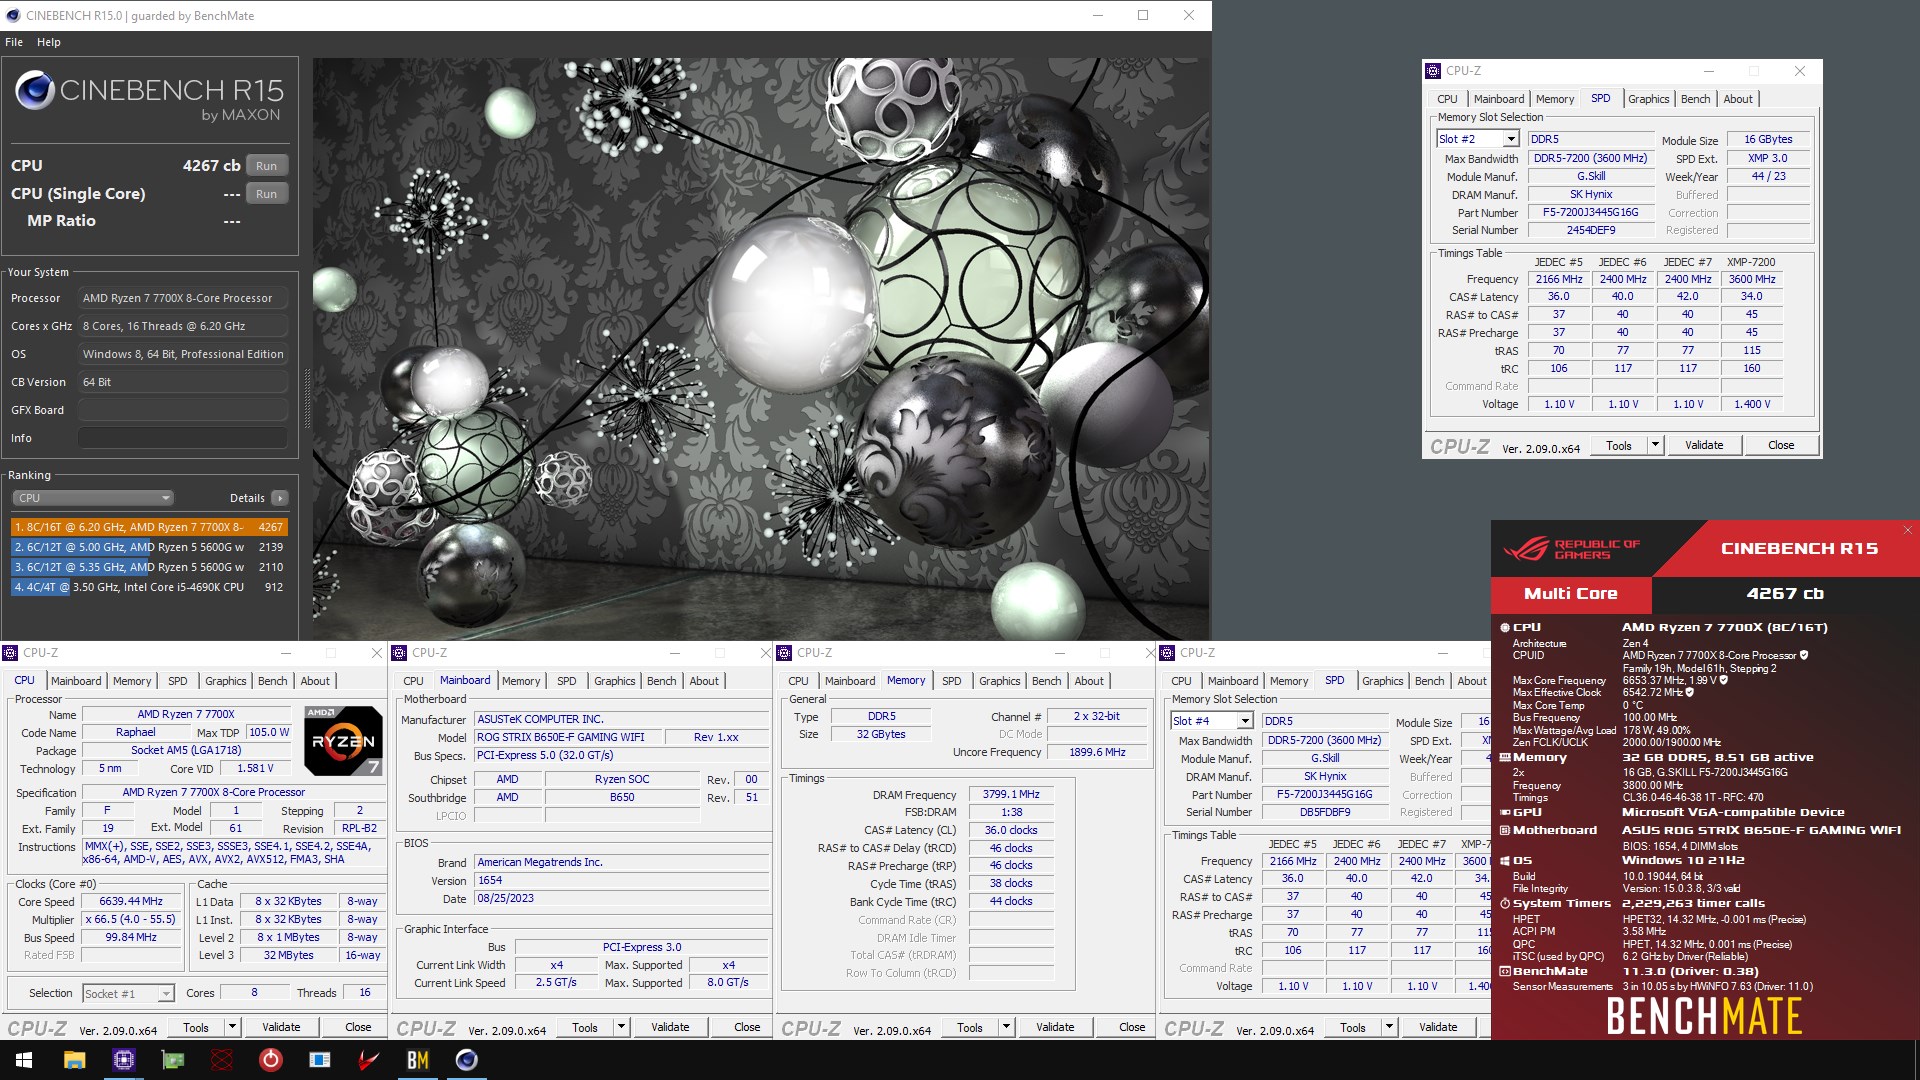Grab the Cinebench side panel splitter grip

coord(307,399)
